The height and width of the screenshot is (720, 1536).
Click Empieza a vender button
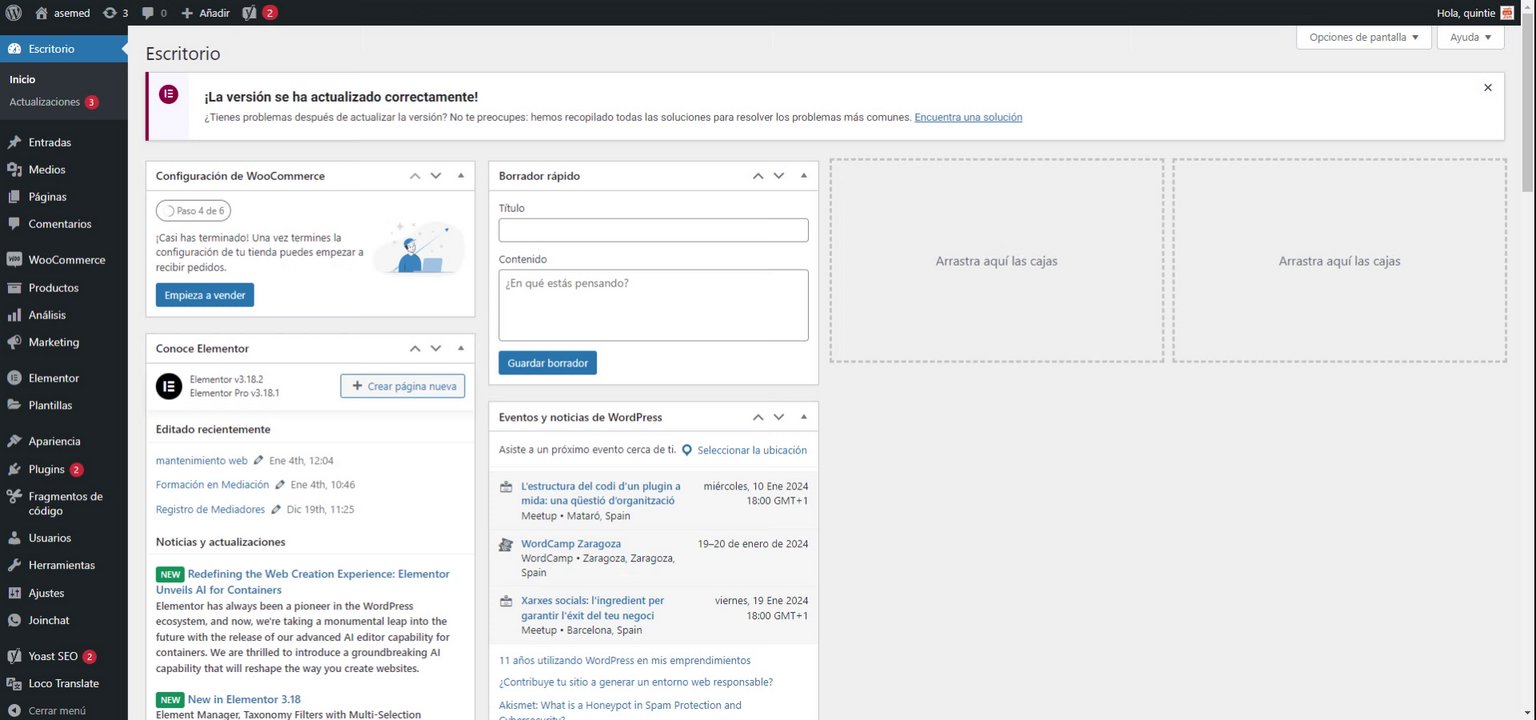coord(205,295)
